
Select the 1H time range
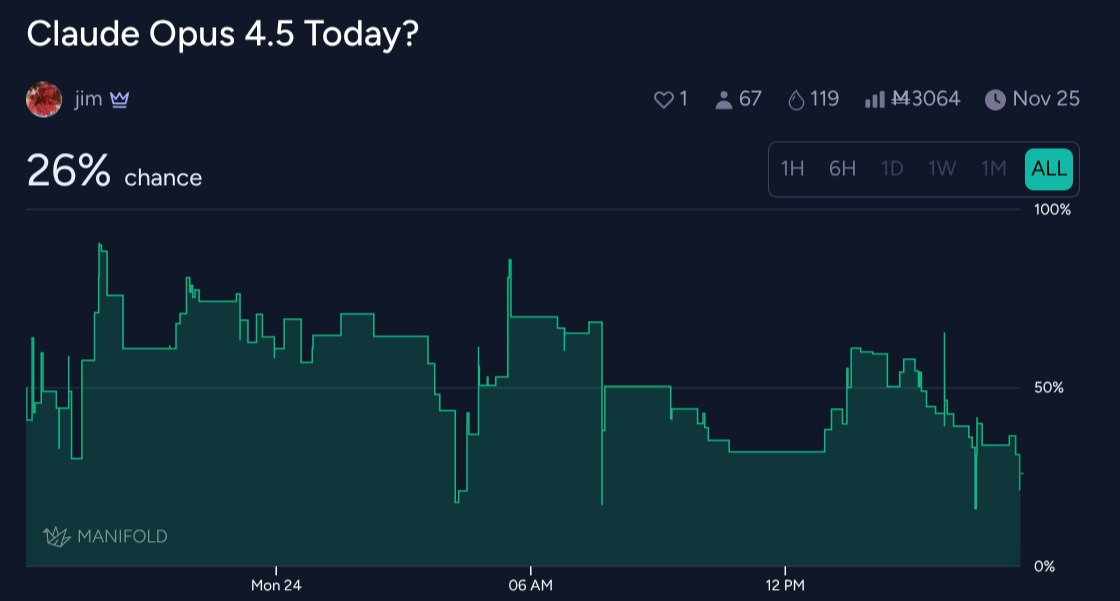point(792,169)
